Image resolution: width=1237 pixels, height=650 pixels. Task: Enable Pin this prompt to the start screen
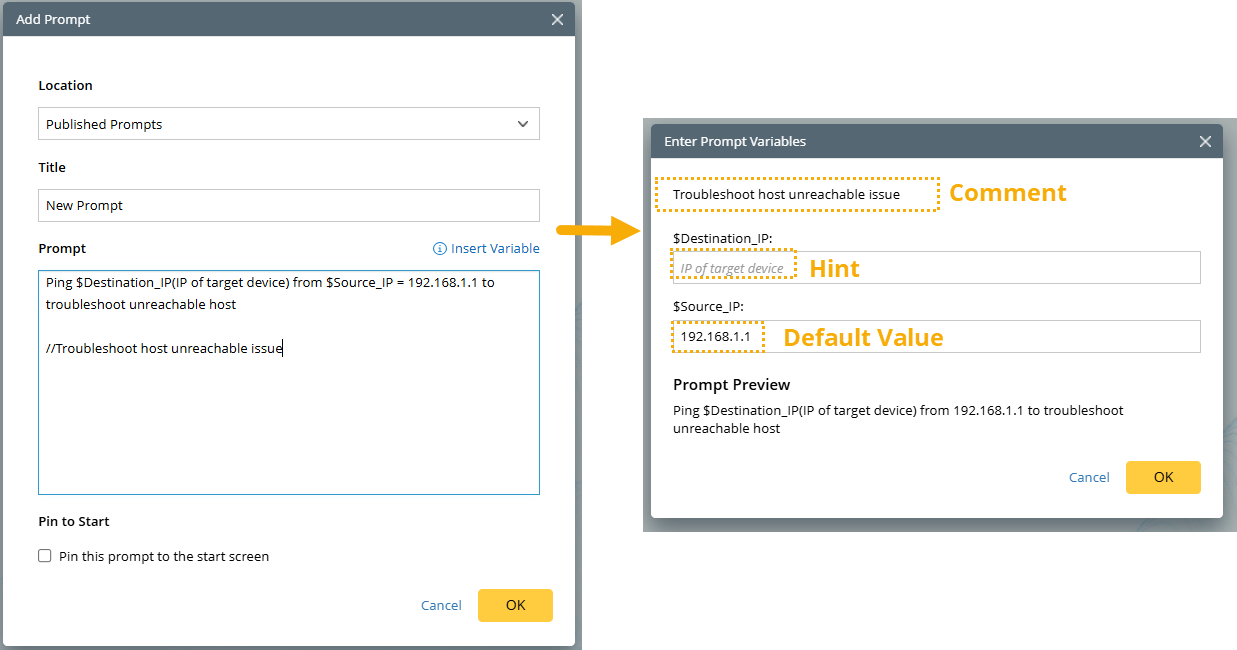pyautogui.click(x=45, y=556)
